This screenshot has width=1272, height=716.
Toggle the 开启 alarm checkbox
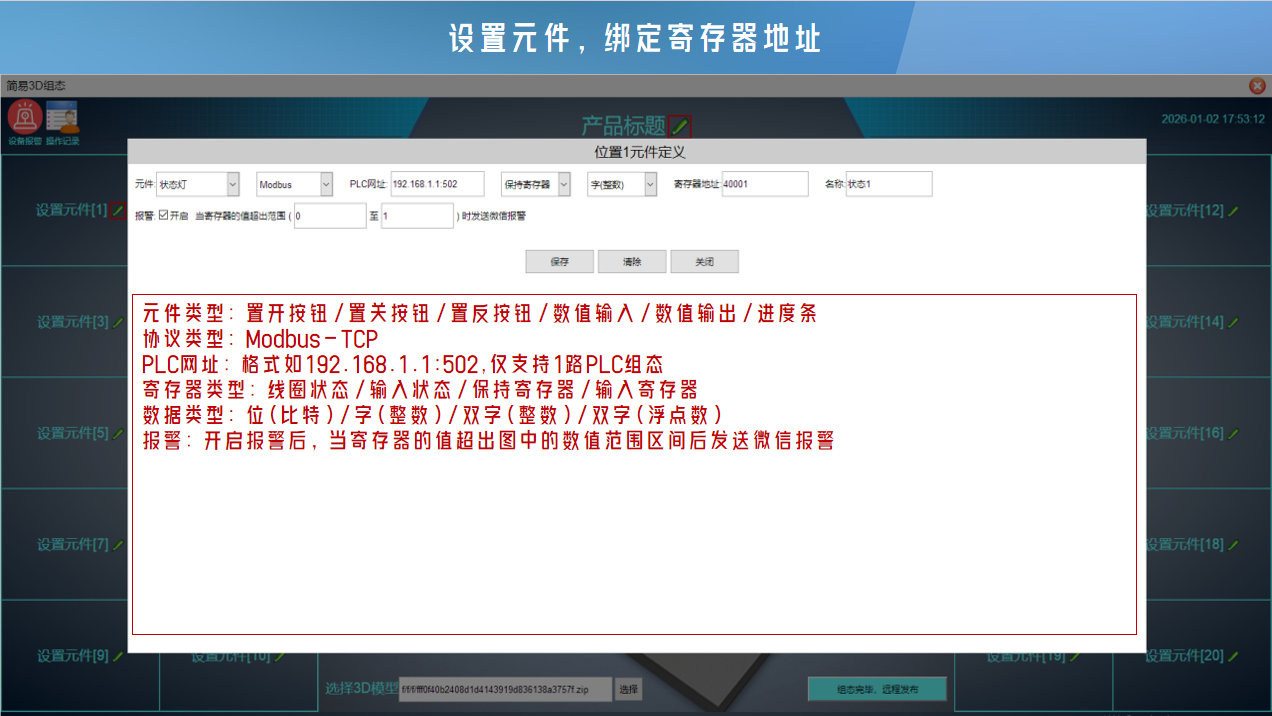(164, 215)
